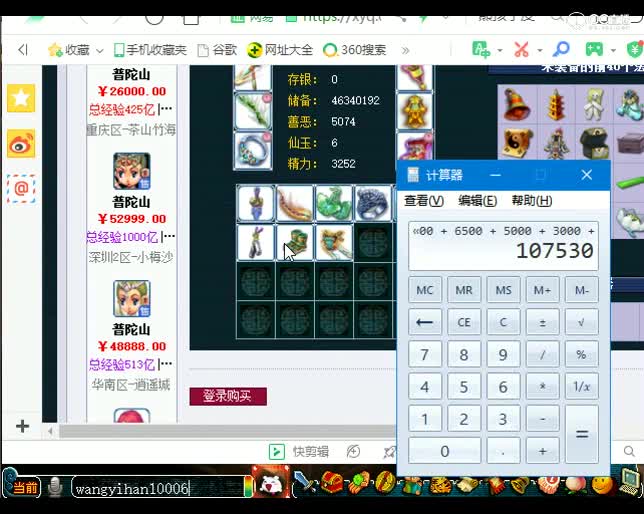Click the smiley face icon in game bar
The height and width of the screenshot is (514, 644).
click(x=602, y=485)
